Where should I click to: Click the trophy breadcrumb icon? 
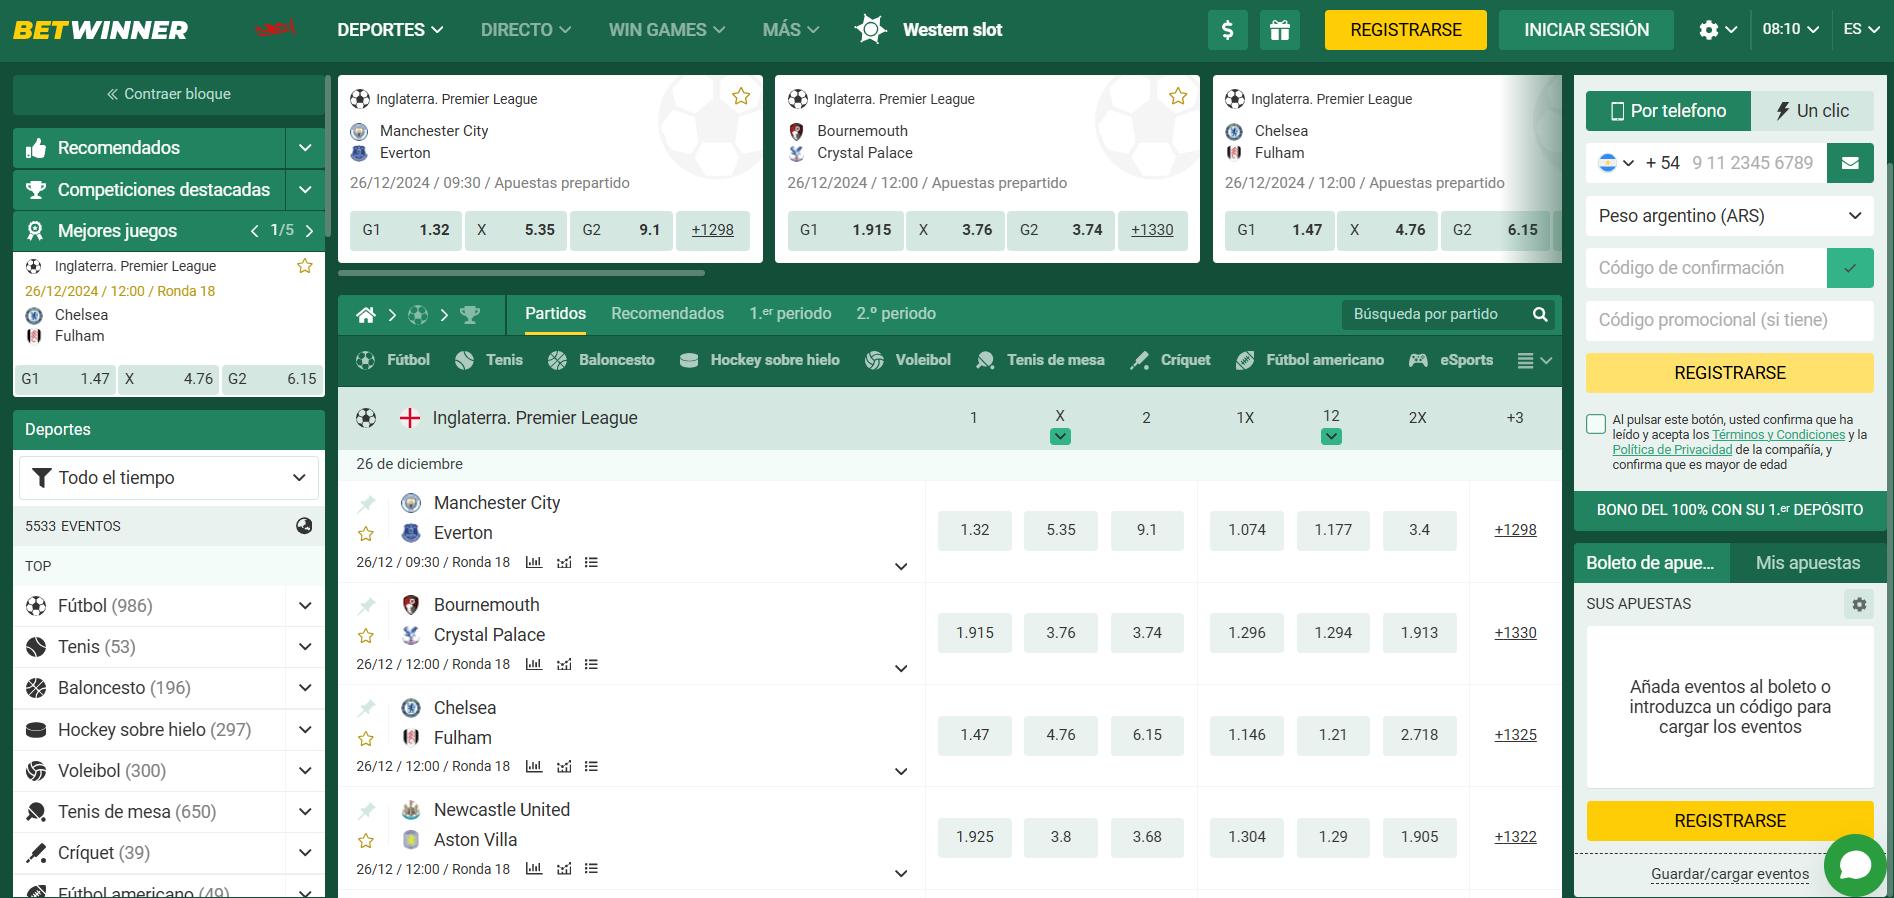(470, 315)
